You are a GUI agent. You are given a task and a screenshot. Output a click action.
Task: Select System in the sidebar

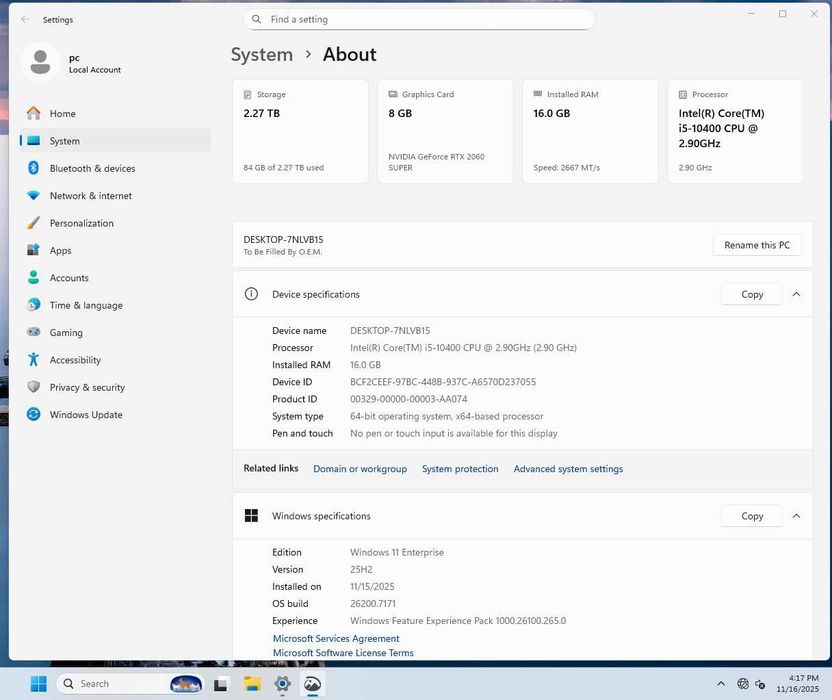pyautogui.click(x=115, y=141)
